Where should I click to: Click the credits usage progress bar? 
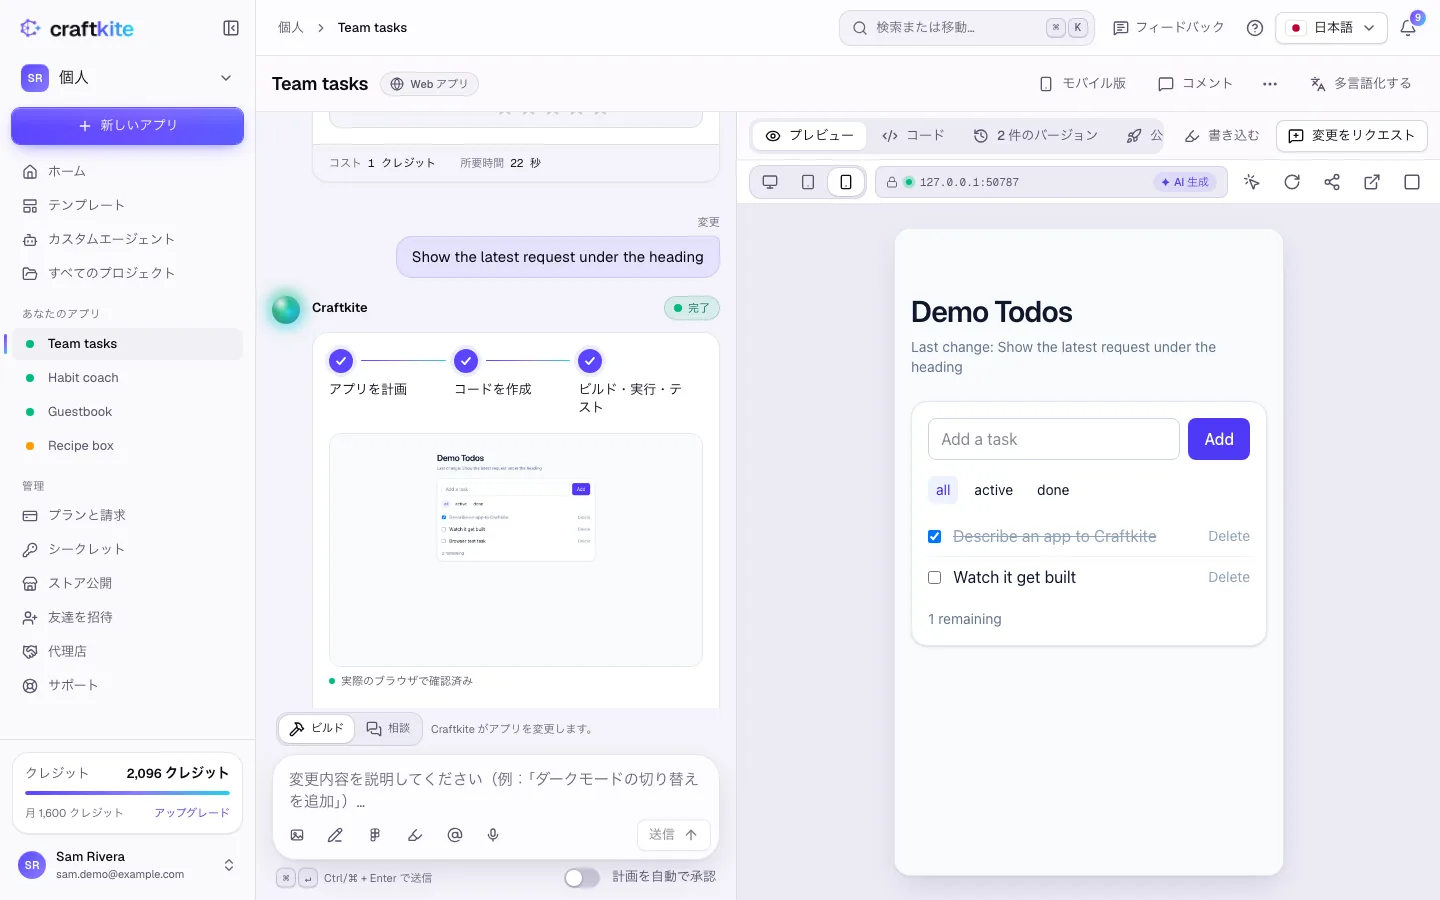point(127,793)
